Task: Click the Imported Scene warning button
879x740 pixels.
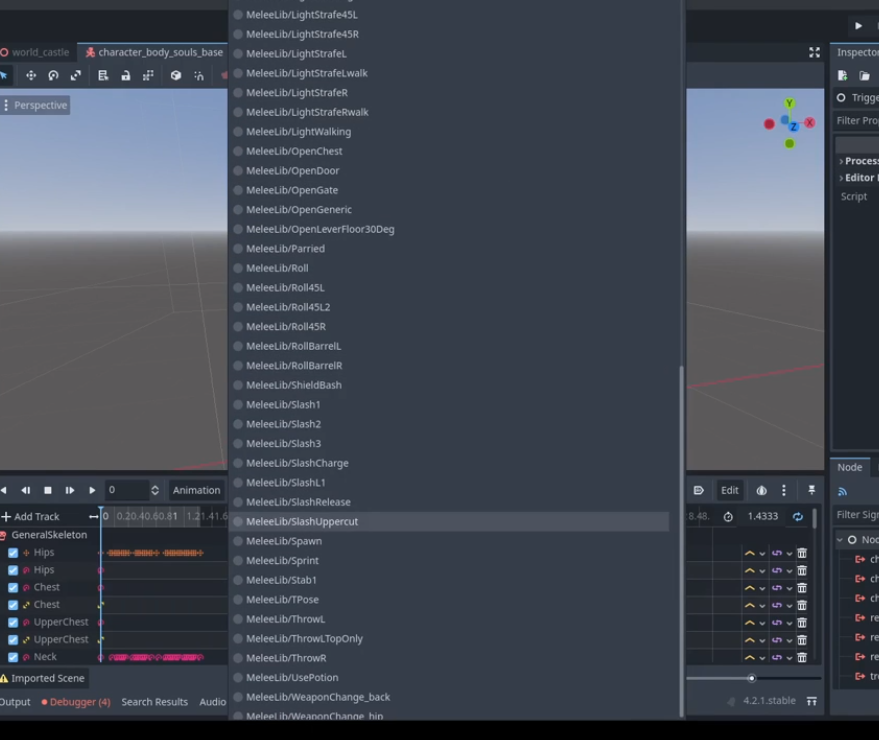Action: 44,679
